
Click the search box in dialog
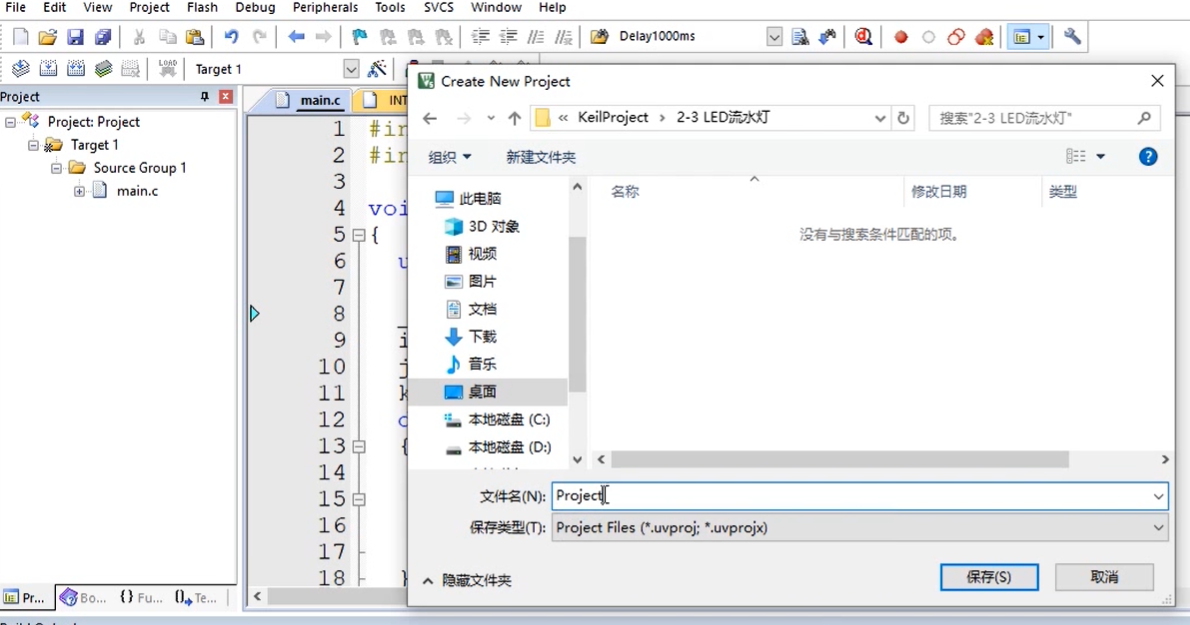(1045, 118)
